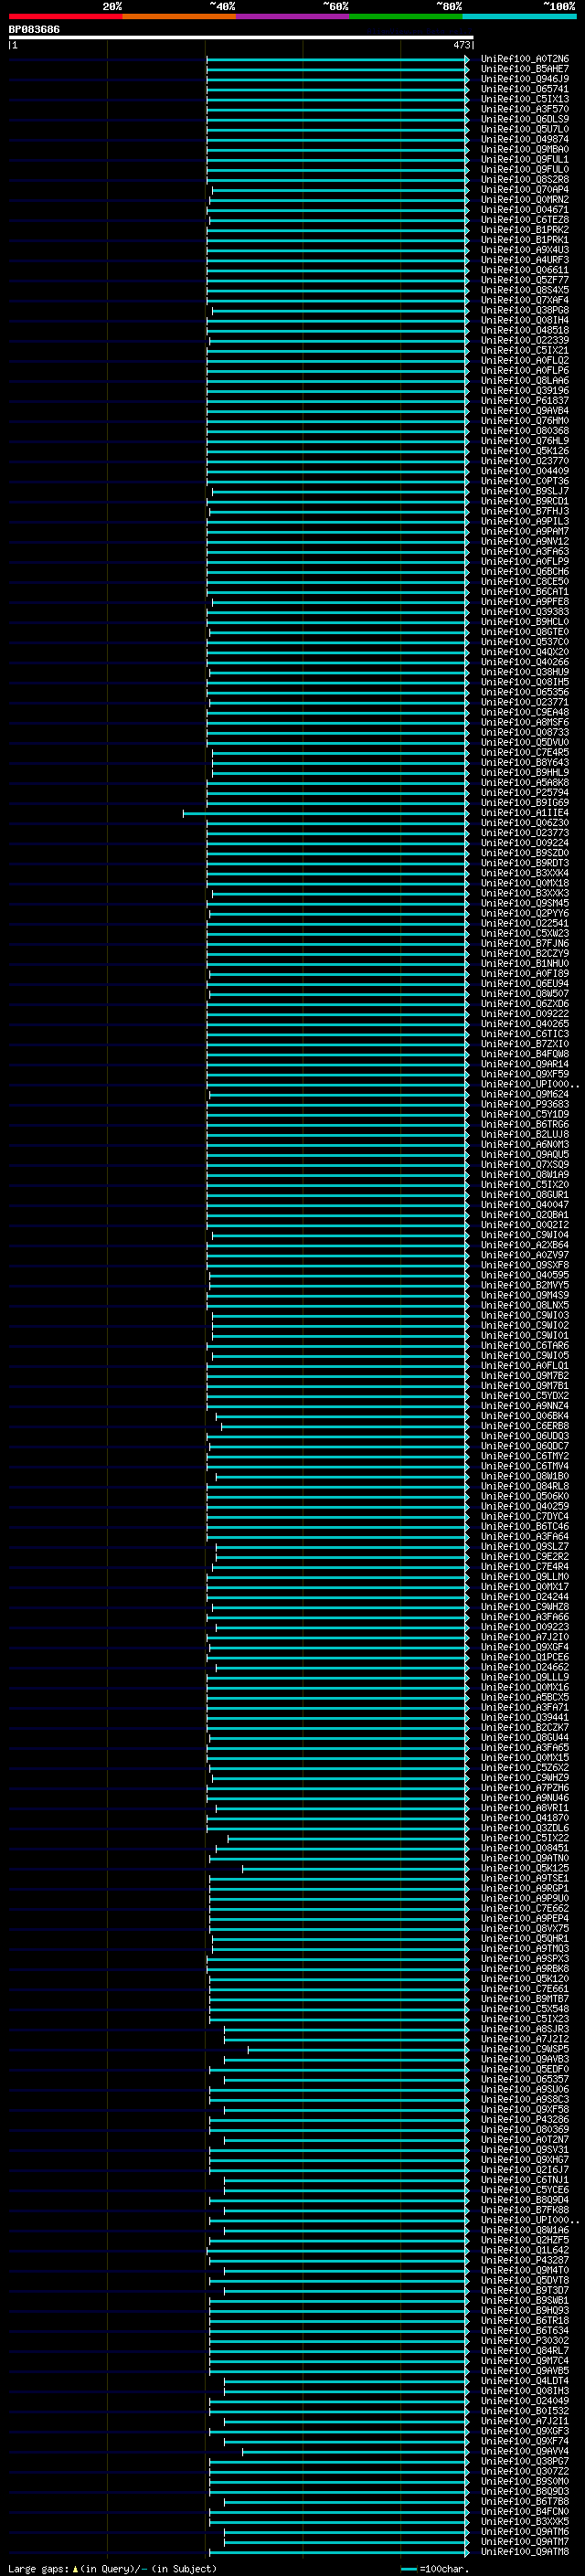This screenshot has height=2576, width=585.
Task: Click hit label UniRef100_B1PRK1
Action: point(524,240)
